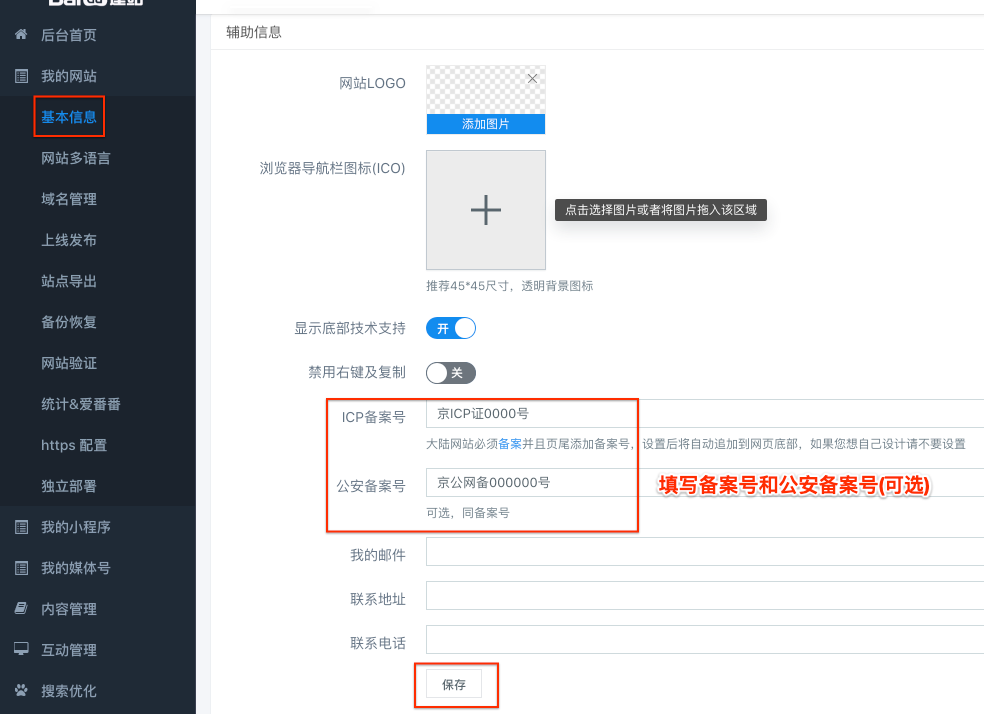Viewport: 984px width, 714px height.
Task: Open 网站多语言 submenu item
Action: pyautogui.click(x=76, y=158)
